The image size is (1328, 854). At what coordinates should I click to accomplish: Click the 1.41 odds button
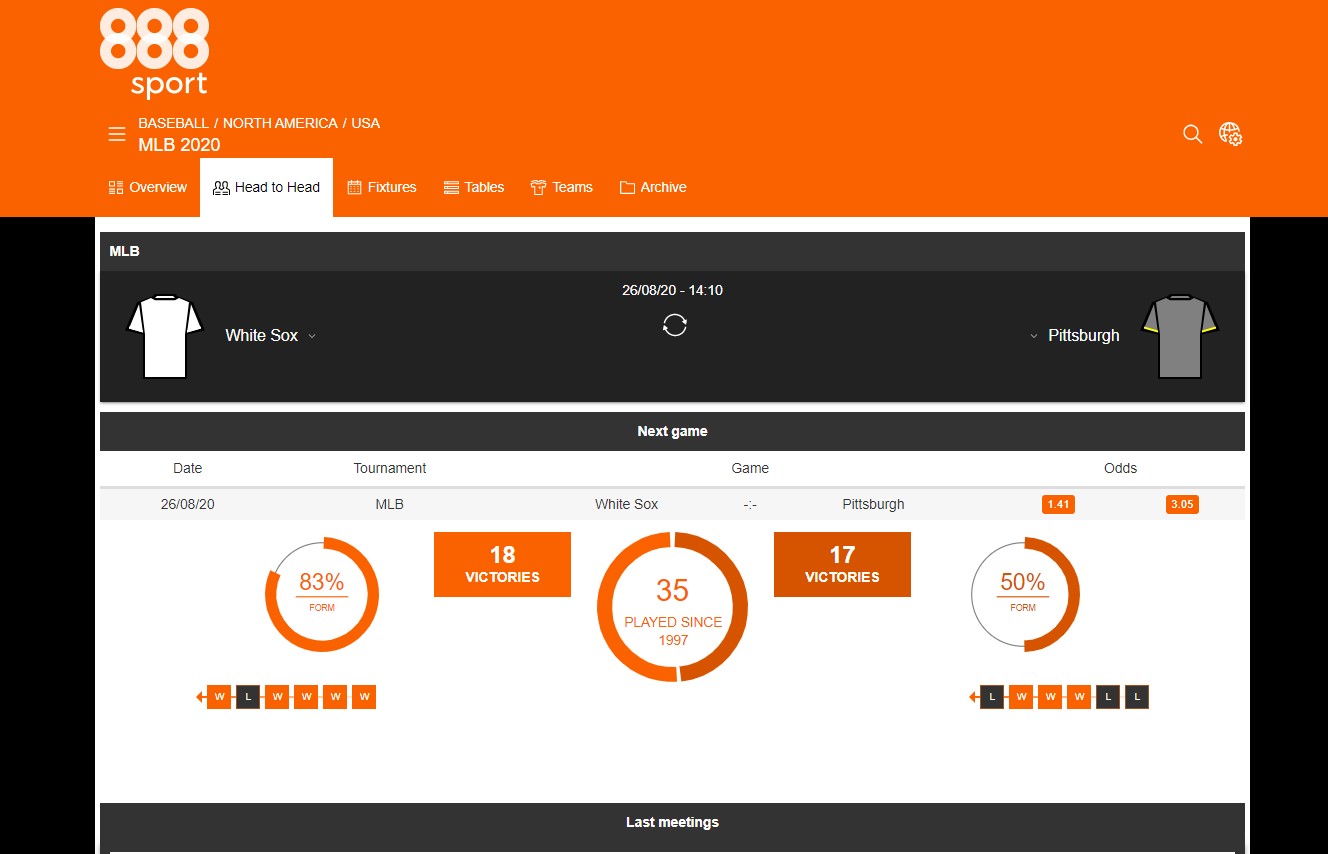click(1058, 504)
